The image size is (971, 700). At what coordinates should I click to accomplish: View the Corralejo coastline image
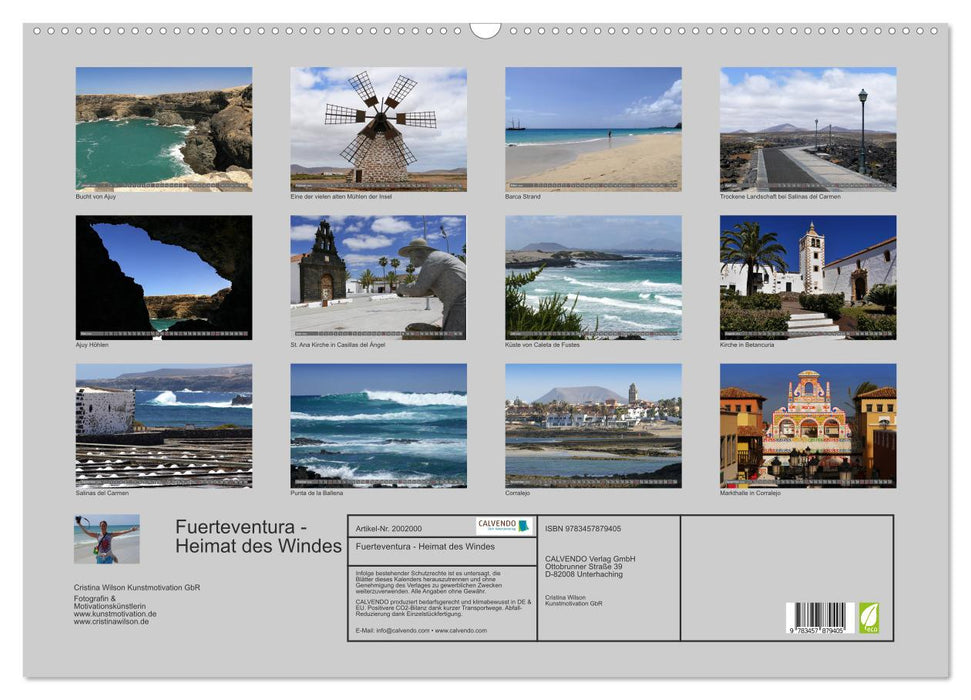tap(593, 428)
